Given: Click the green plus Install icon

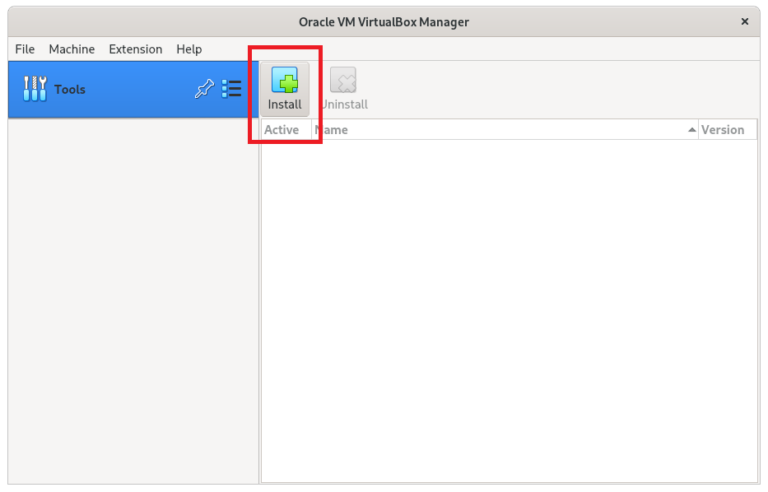Looking at the screenshot, I should coord(284,81).
